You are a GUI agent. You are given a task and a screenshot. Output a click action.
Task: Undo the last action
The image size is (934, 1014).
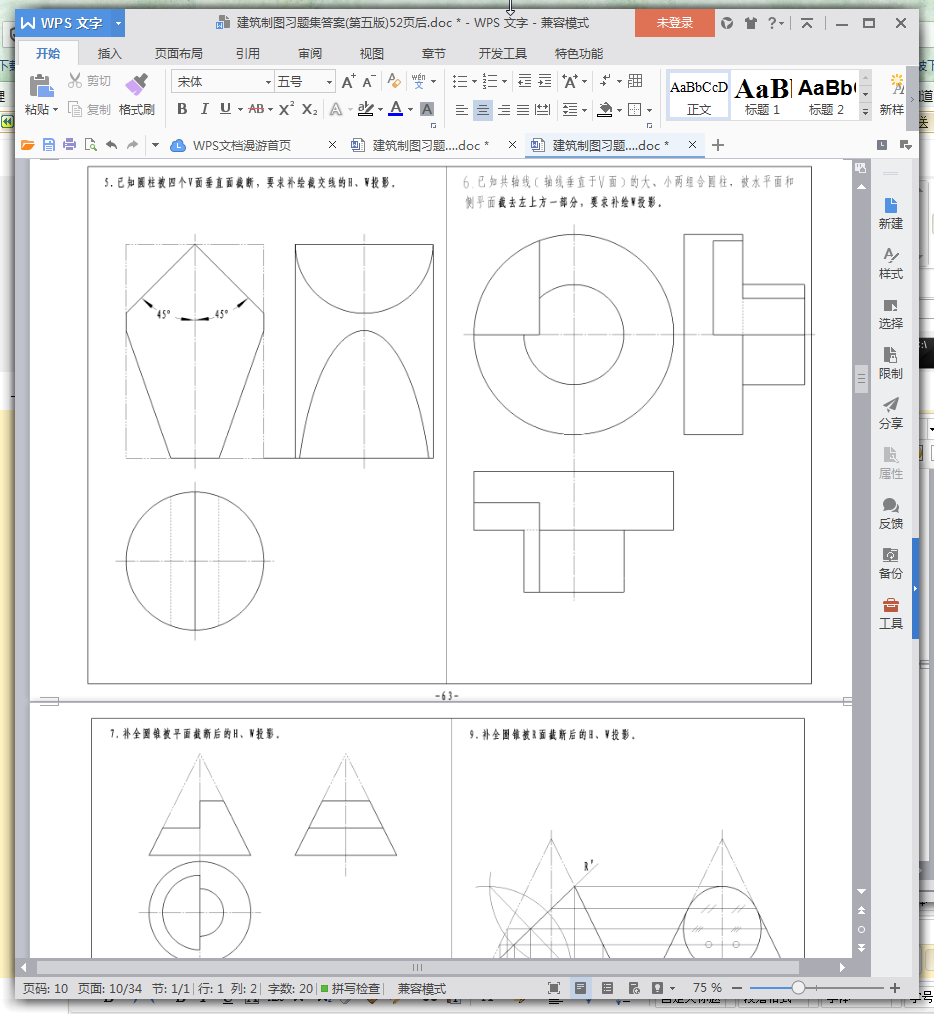click(111, 145)
